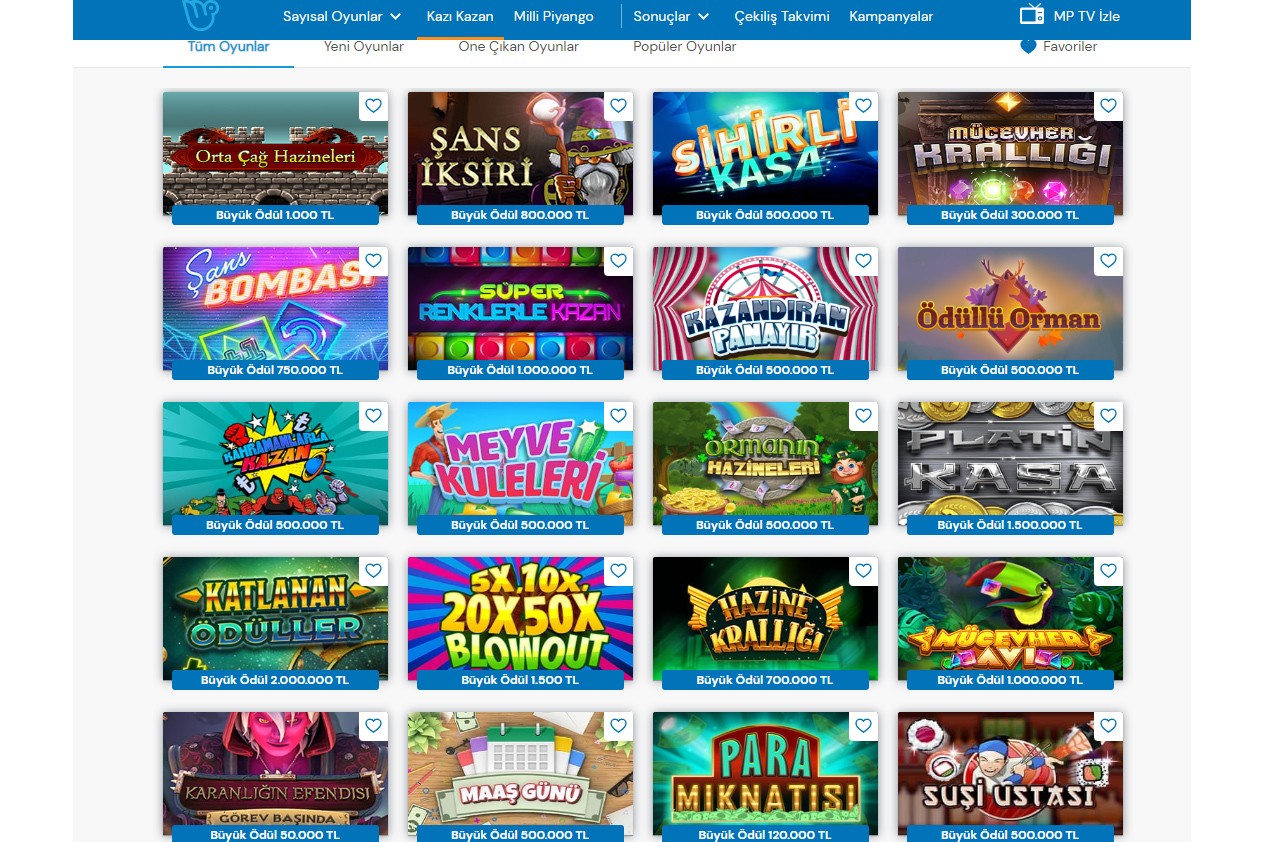Viewport: 1264px width, 842px height.
Task: Click the MP TV İzle television icon
Action: [1031, 15]
